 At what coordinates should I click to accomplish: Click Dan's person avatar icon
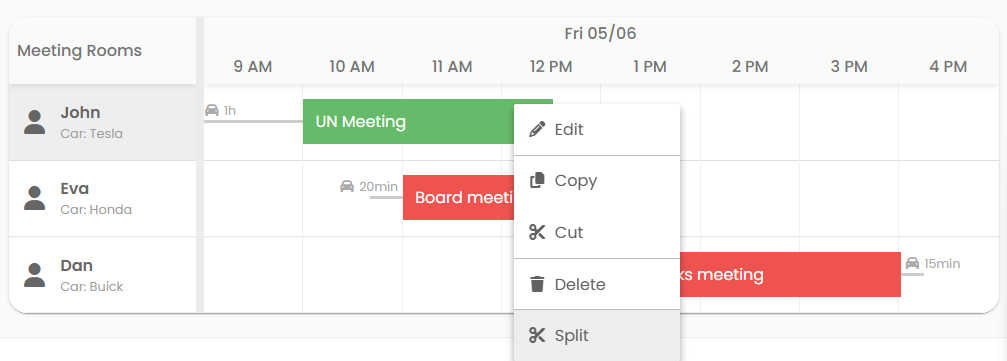35,275
